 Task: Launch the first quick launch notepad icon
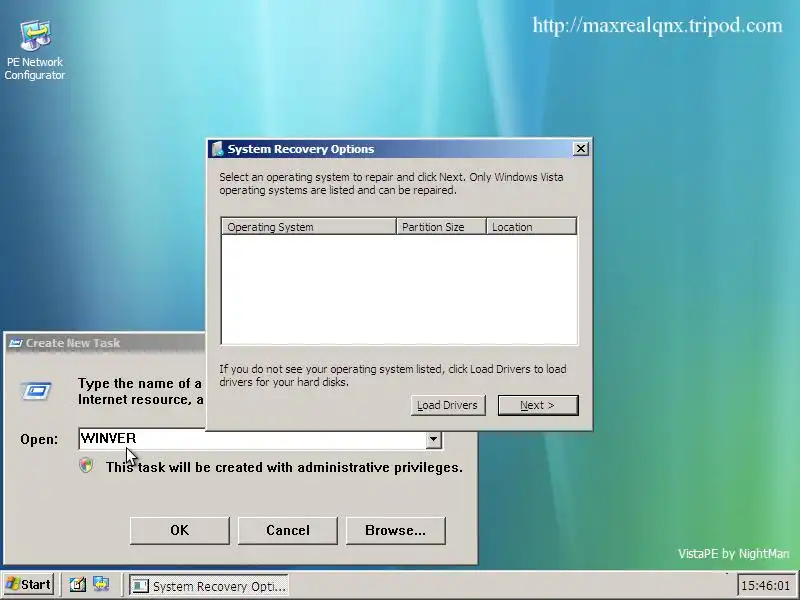coord(78,584)
